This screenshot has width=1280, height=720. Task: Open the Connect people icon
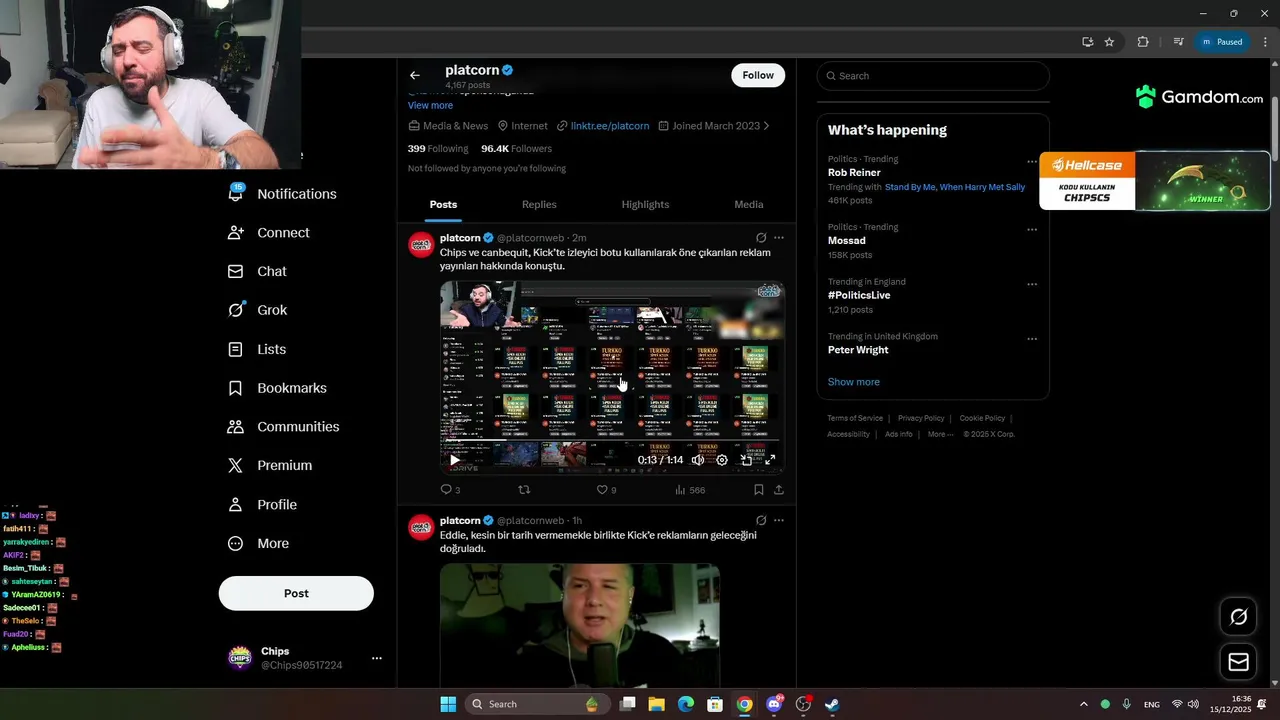tap(236, 232)
